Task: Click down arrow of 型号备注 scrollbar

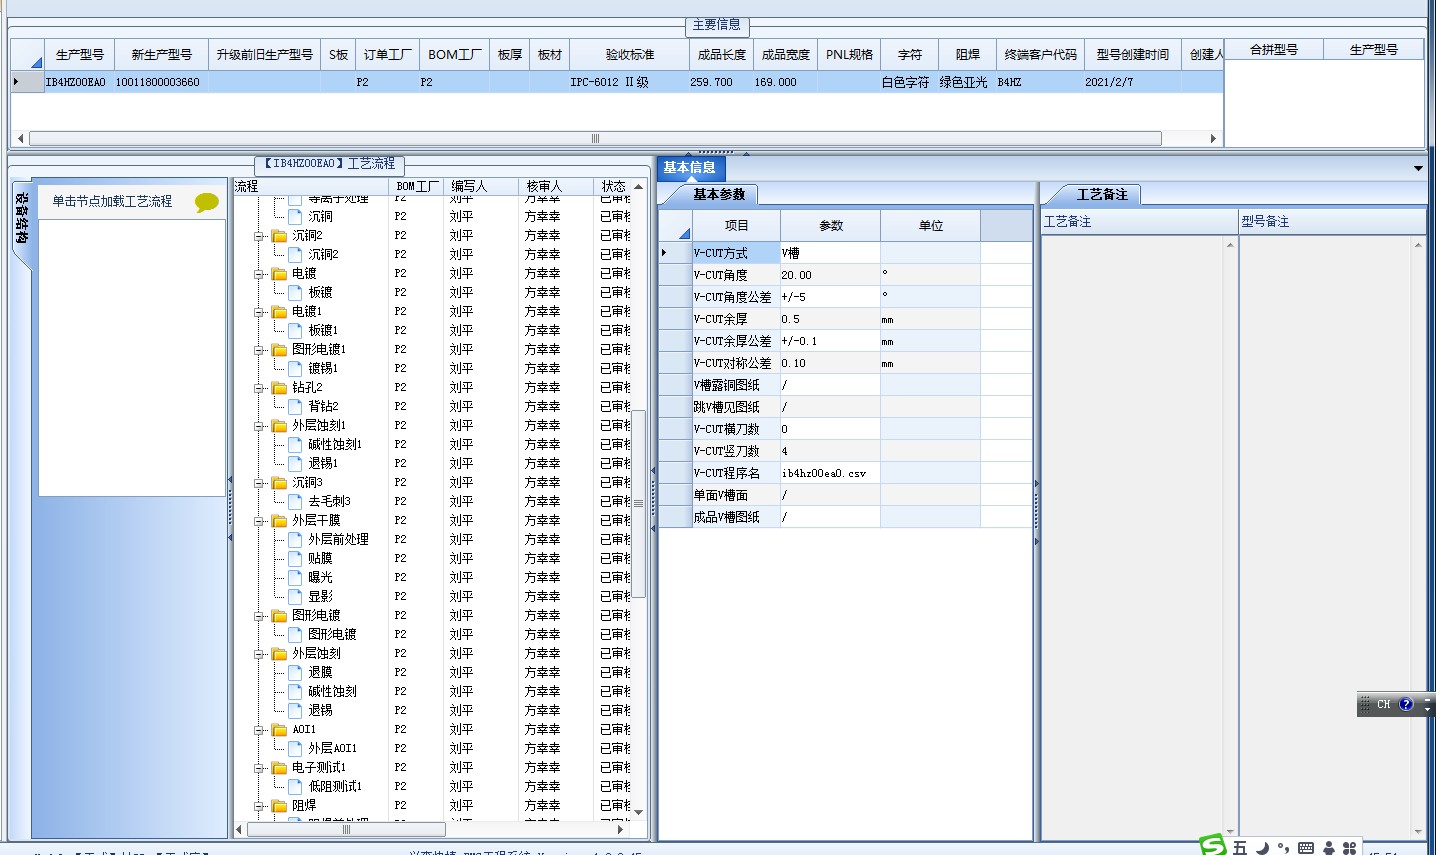Action: tap(1418, 831)
